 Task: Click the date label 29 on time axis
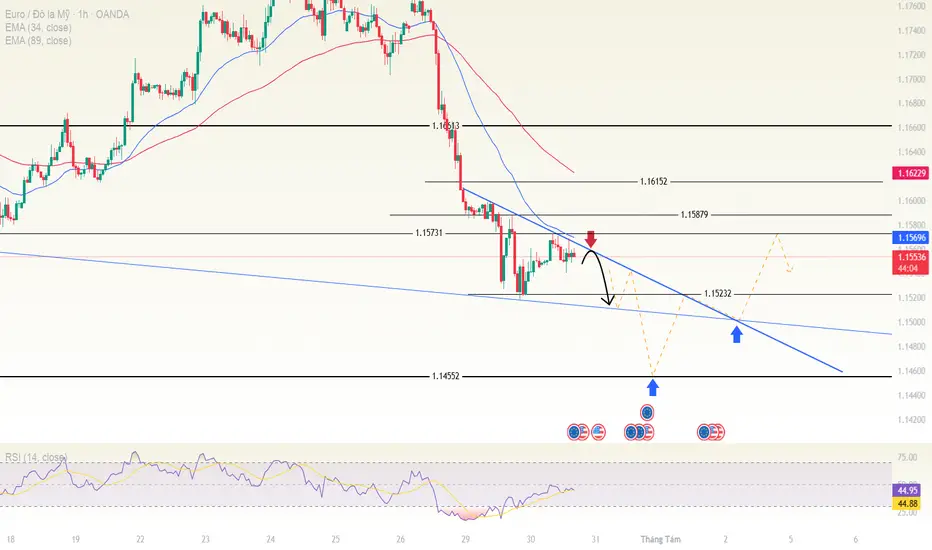465,539
